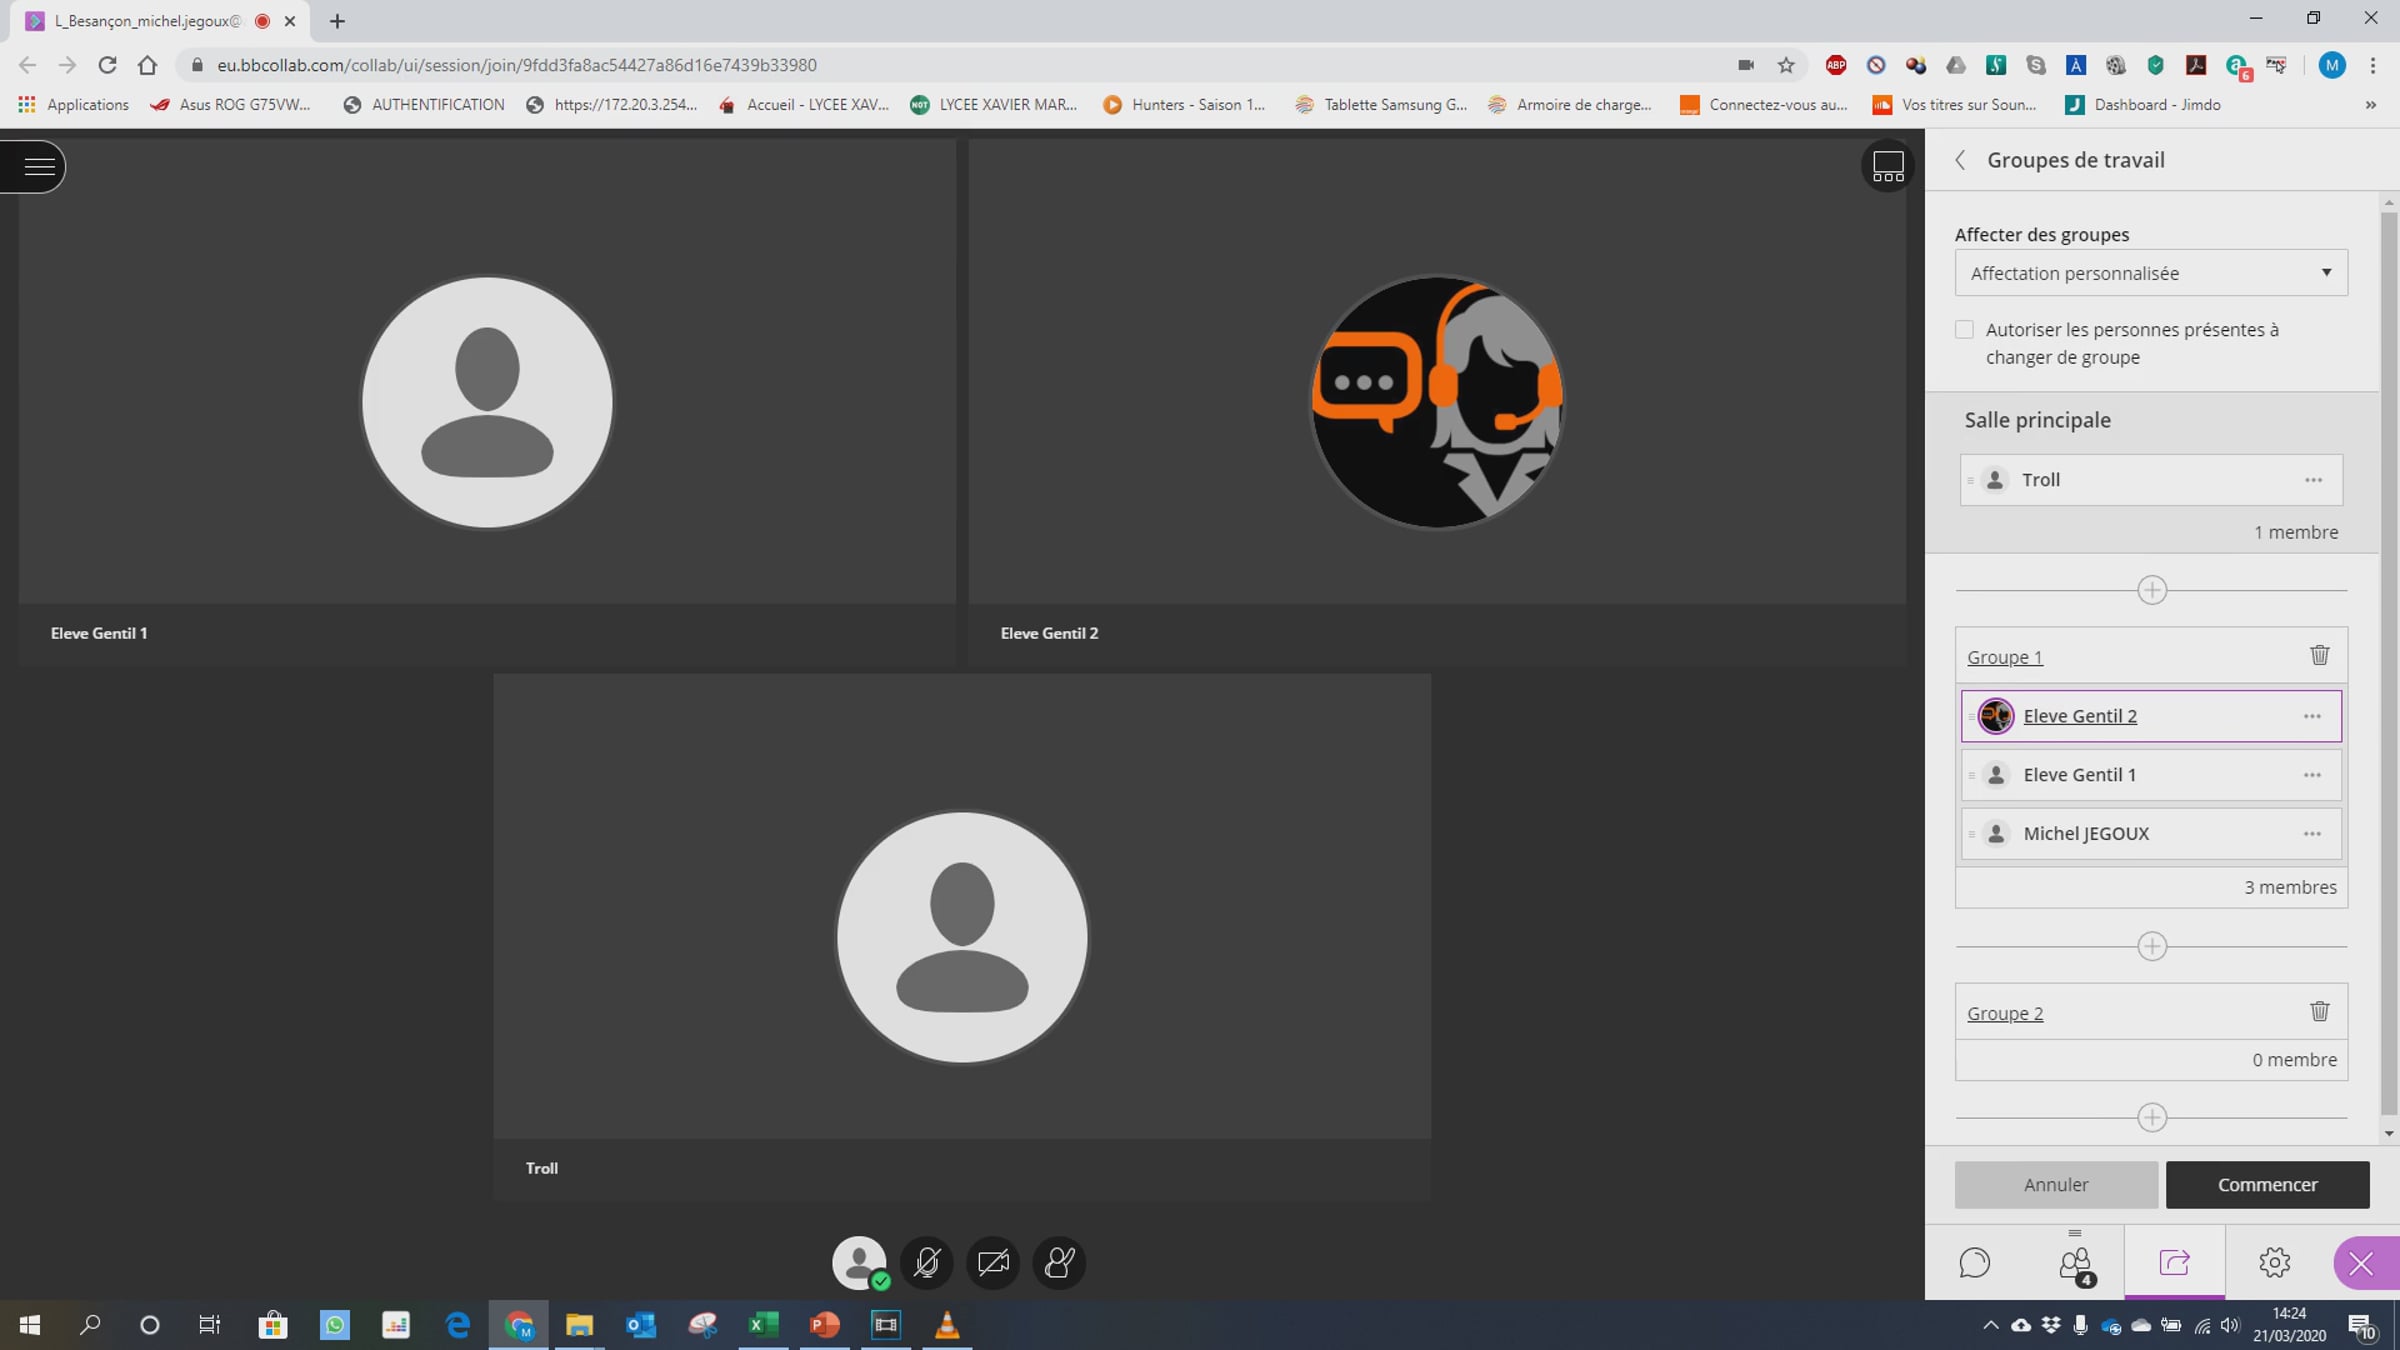This screenshot has width=2400, height=1350.
Task: Open the chat panel icon
Action: coord(1974,1262)
